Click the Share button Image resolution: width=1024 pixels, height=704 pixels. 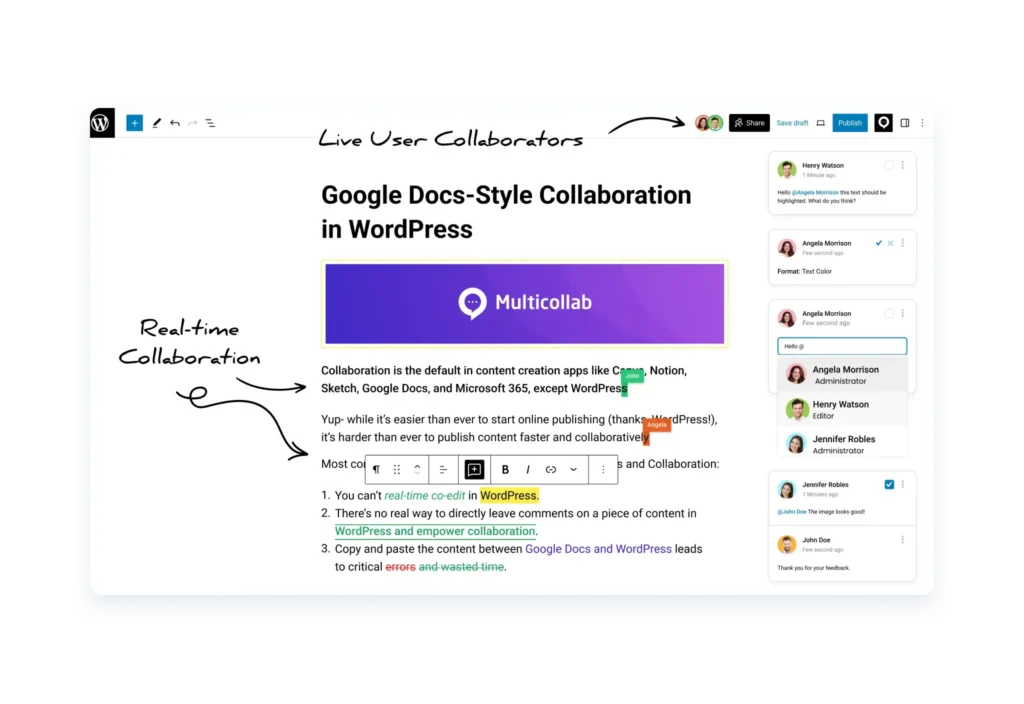[749, 123]
